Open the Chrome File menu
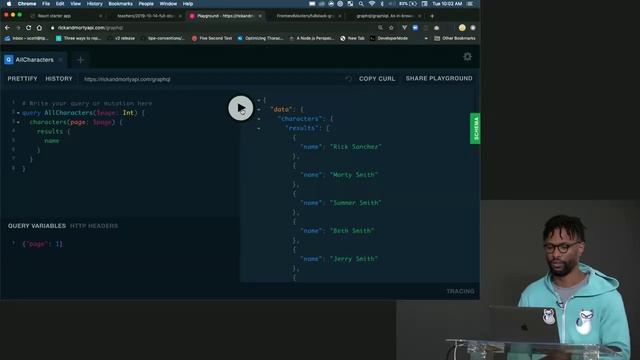The height and width of the screenshot is (360, 640). coord(46,4)
